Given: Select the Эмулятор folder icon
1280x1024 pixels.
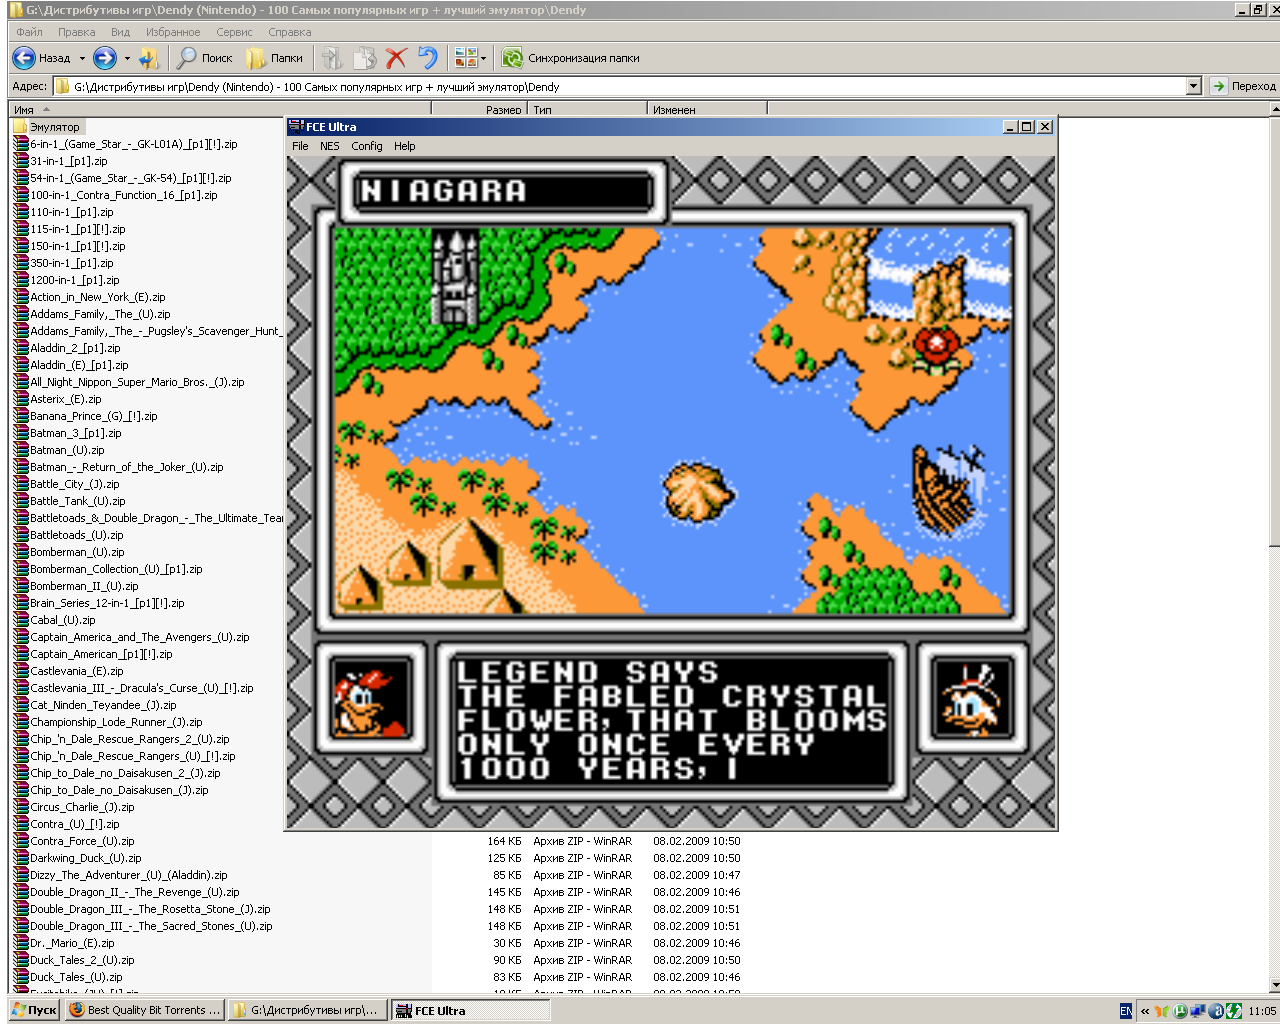Looking at the screenshot, I should (20, 127).
